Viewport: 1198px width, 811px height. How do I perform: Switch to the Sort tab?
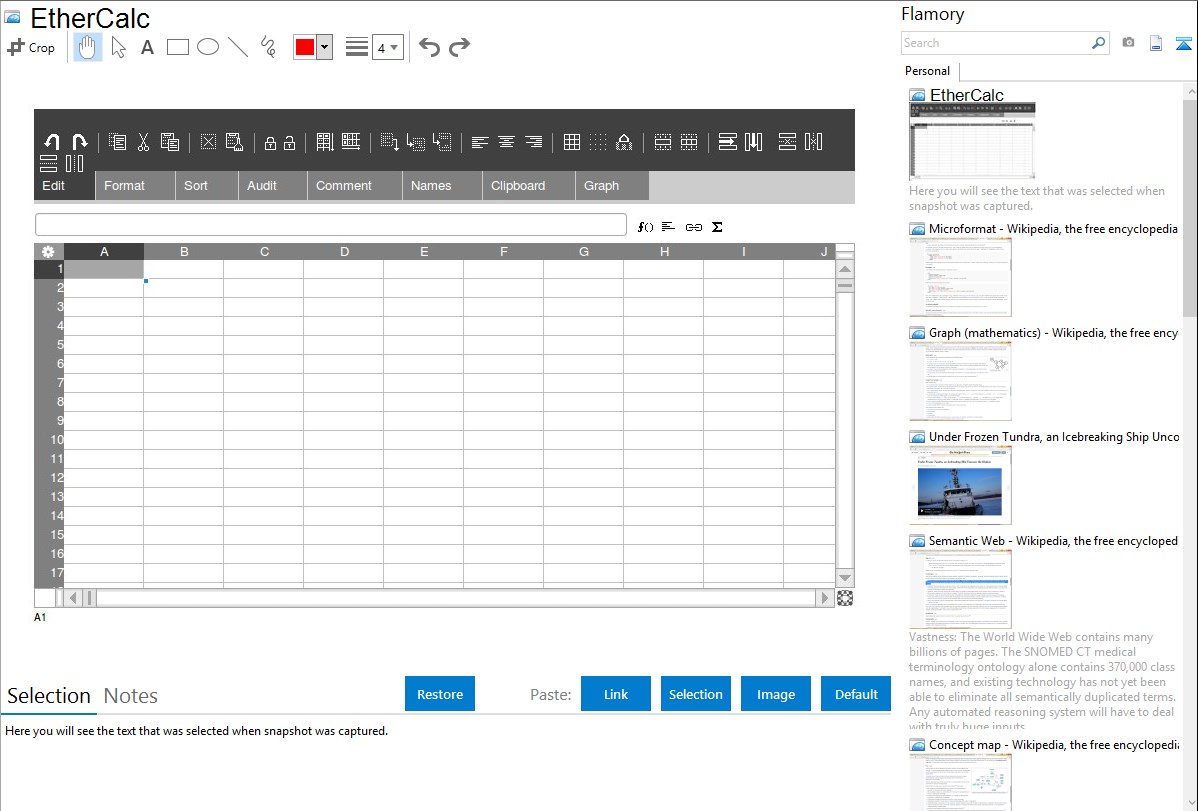click(206, 186)
